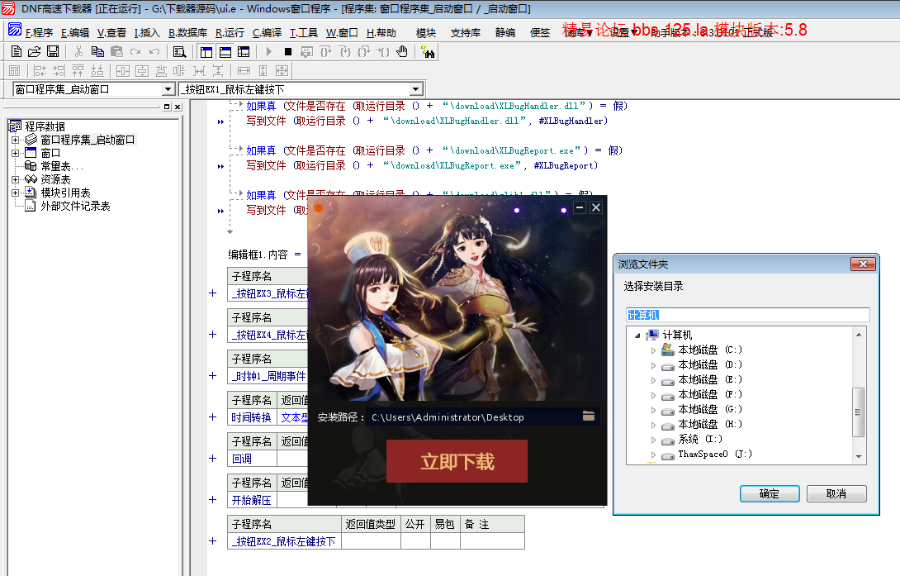Toggle the bottom status panel layout icon
Image resolution: width=900 pixels, height=576 pixels.
(x=225, y=52)
